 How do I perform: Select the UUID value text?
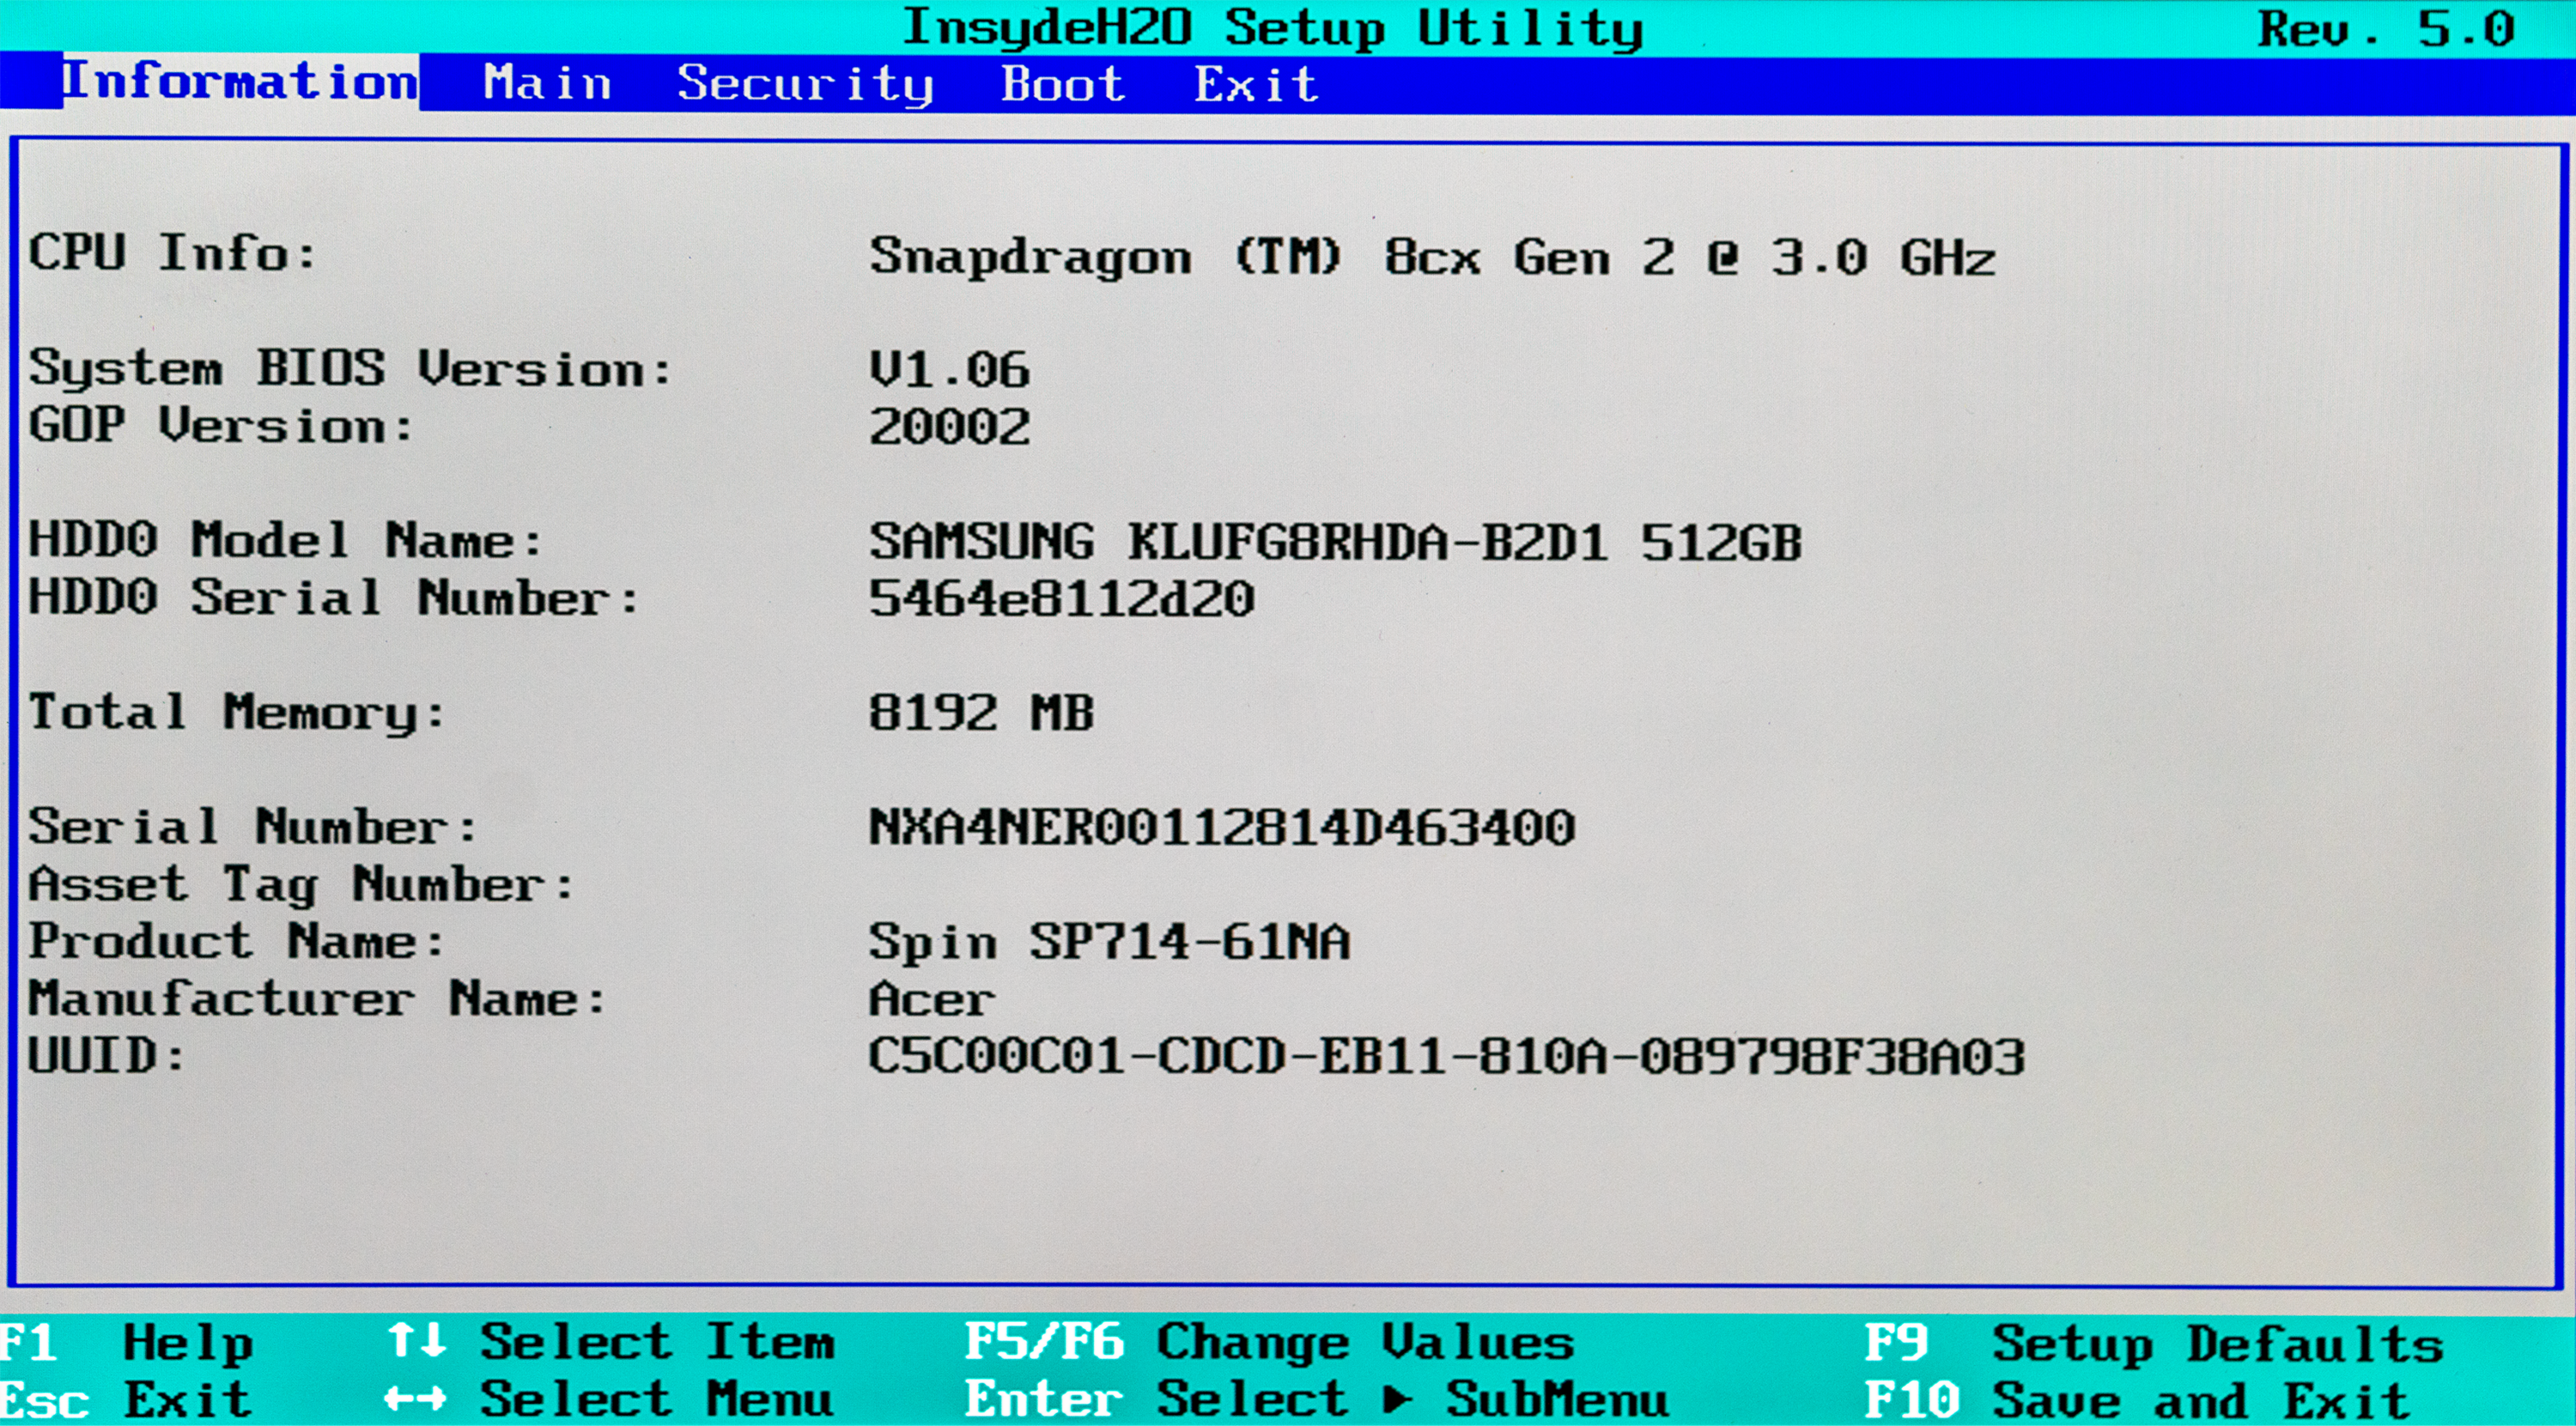coord(1445,1057)
